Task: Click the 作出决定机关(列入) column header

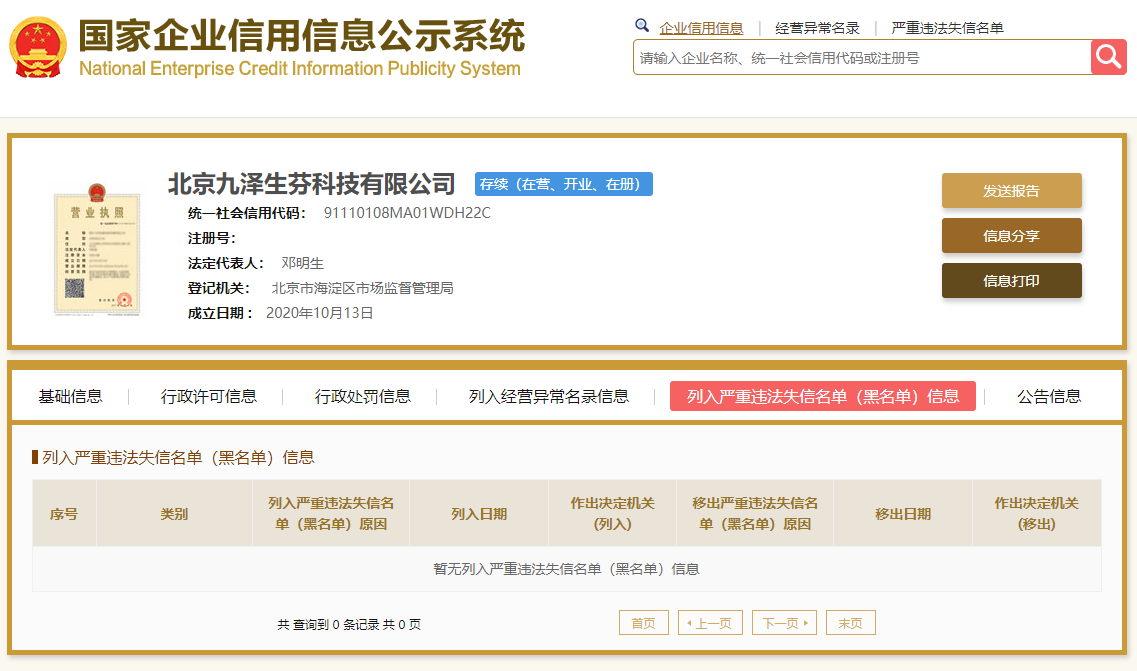Action: tap(613, 514)
